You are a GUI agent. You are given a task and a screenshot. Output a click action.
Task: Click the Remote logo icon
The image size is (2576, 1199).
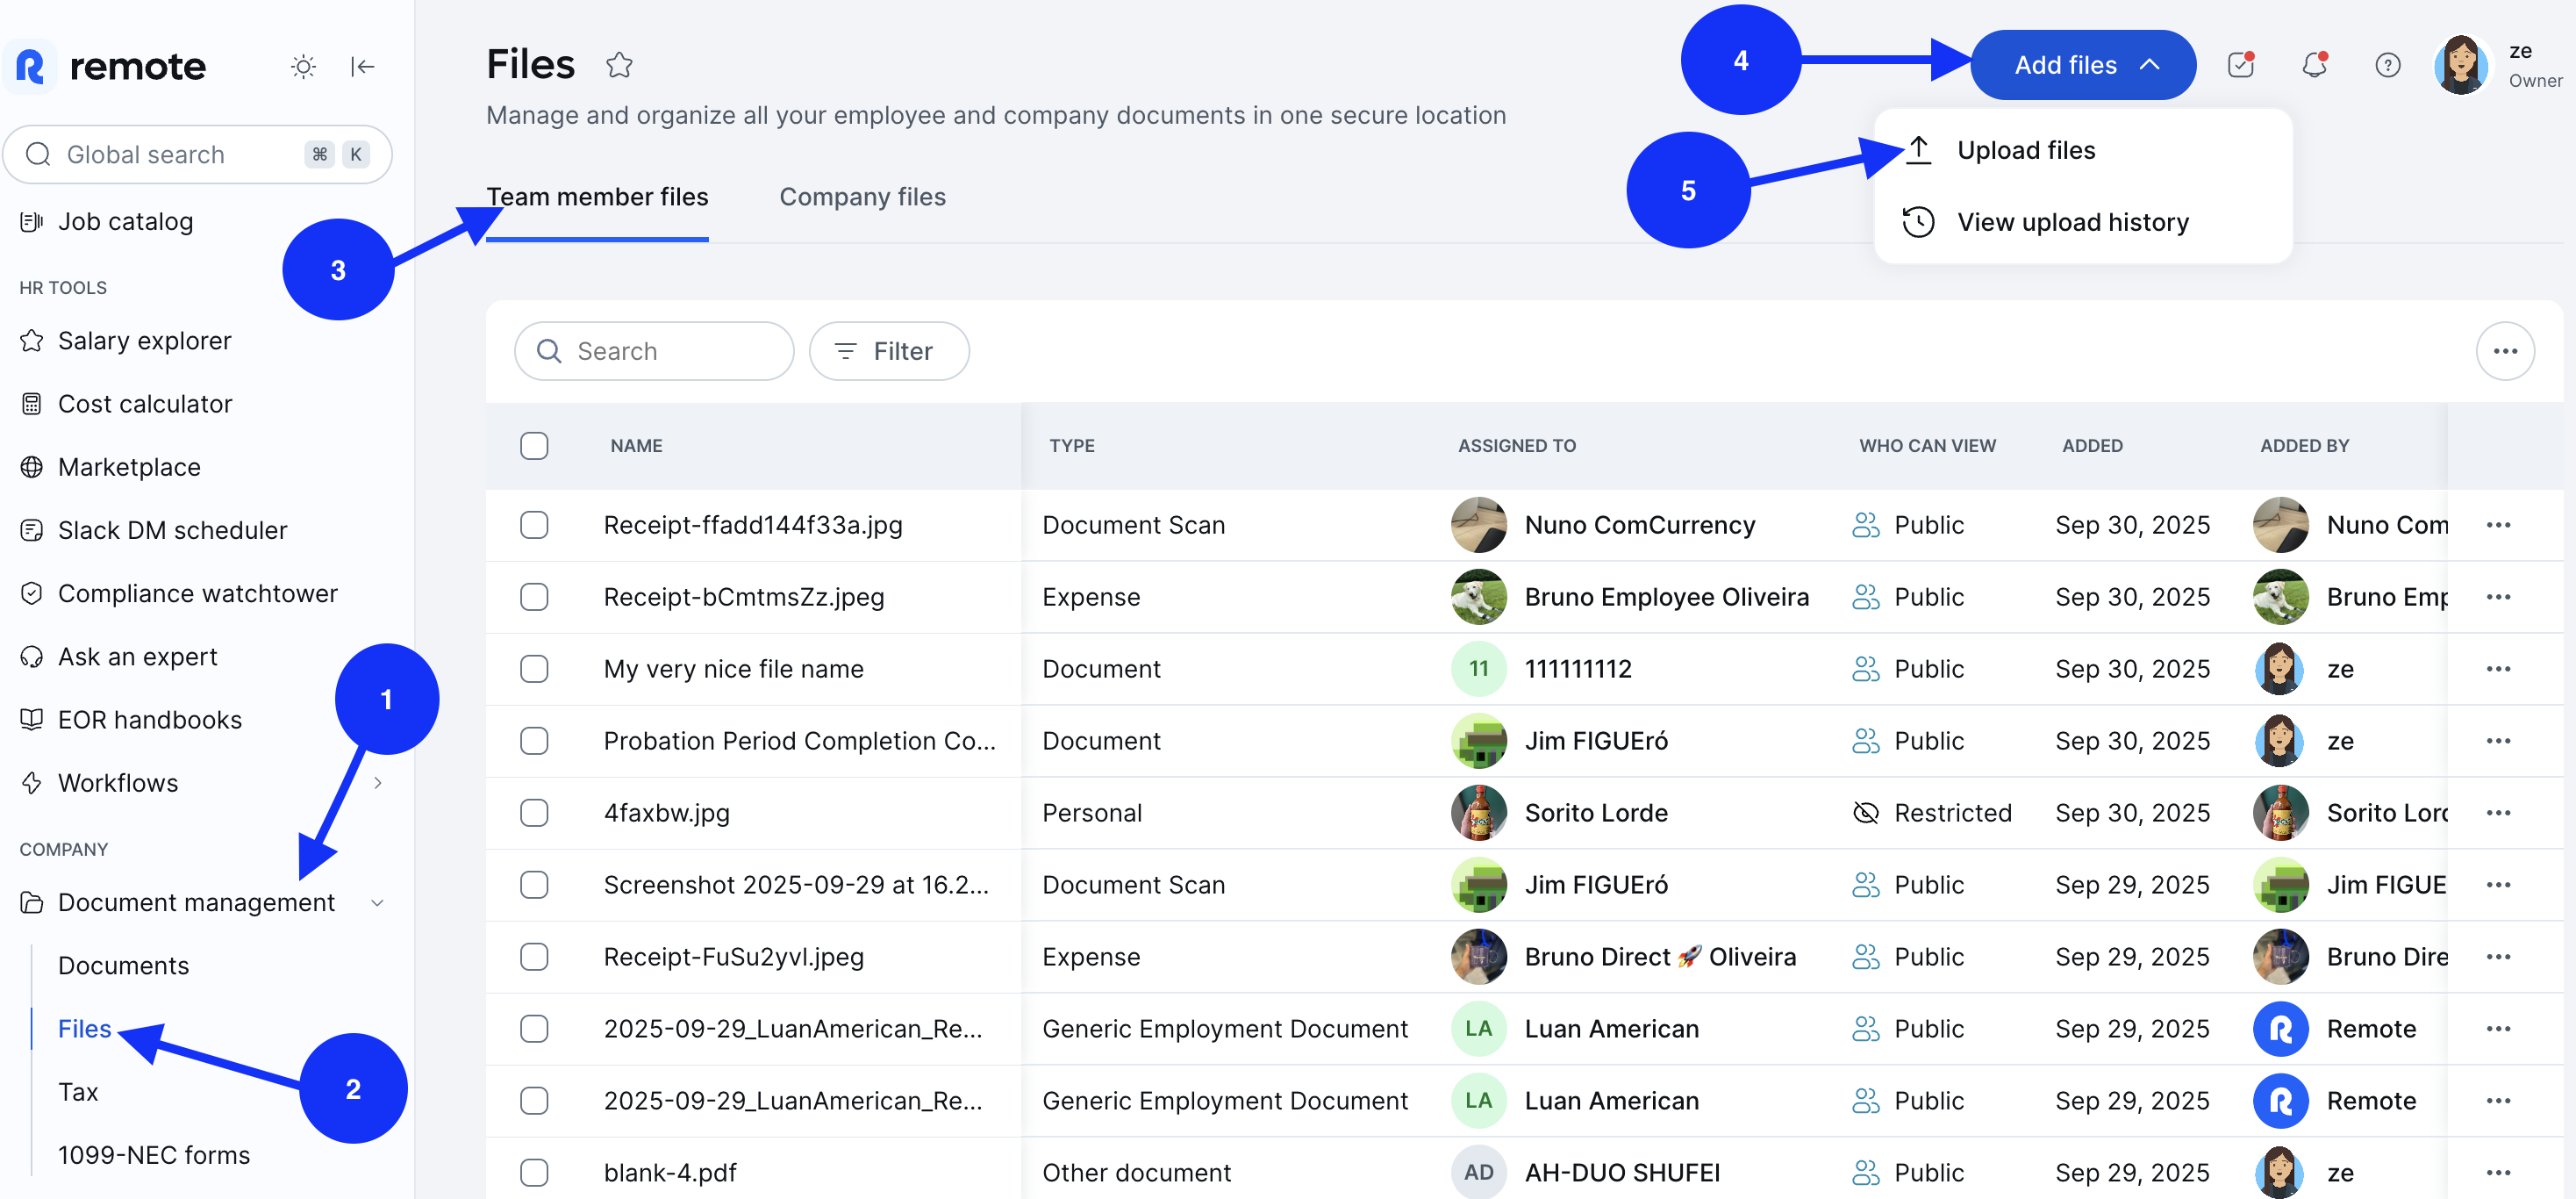tap(31, 67)
